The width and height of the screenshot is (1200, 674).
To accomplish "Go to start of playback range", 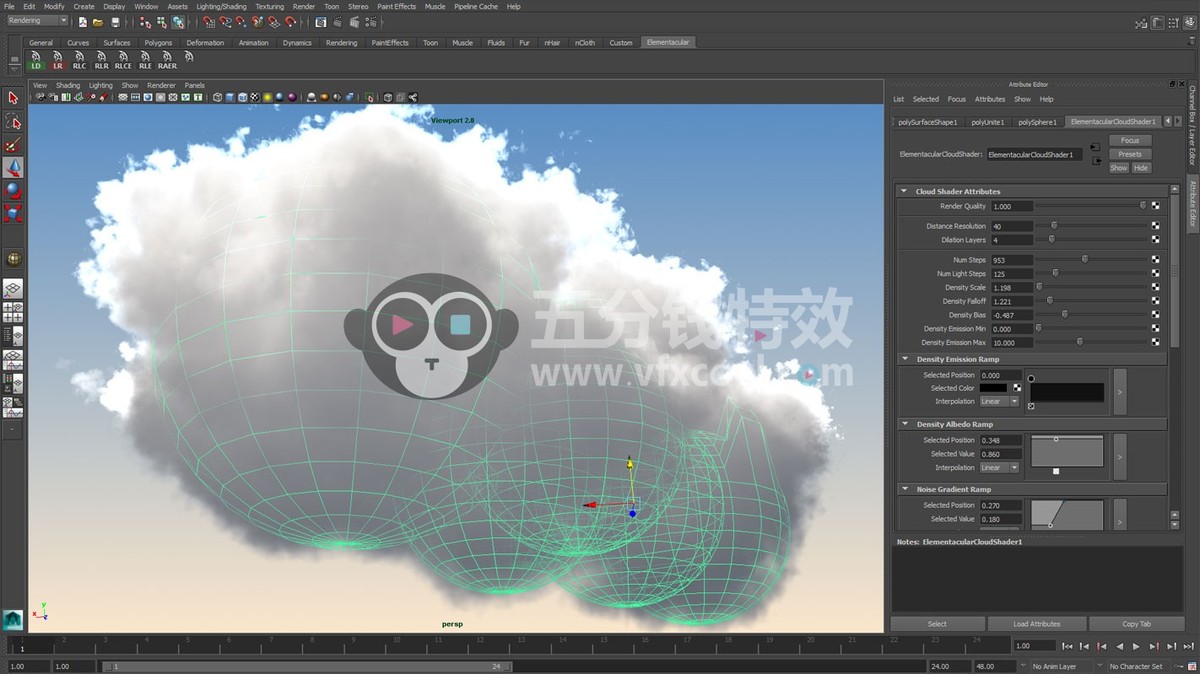I will (1068, 646).
